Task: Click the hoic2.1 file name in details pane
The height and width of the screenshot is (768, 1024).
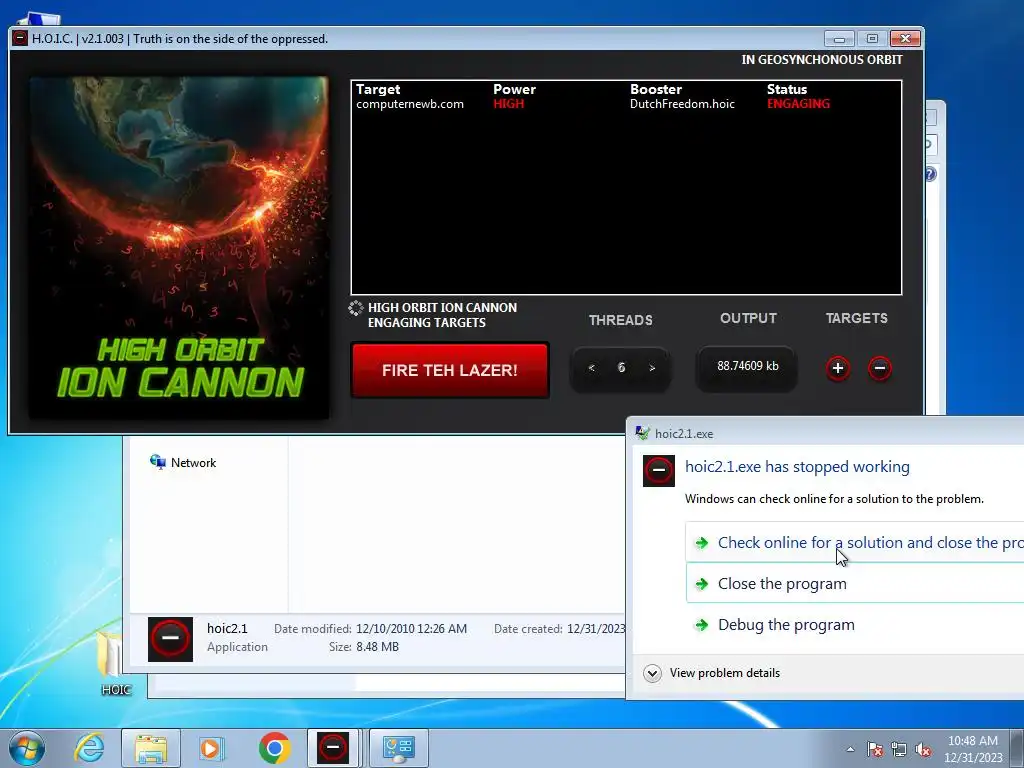Action: pyautogui.click(x=227, y=628)
